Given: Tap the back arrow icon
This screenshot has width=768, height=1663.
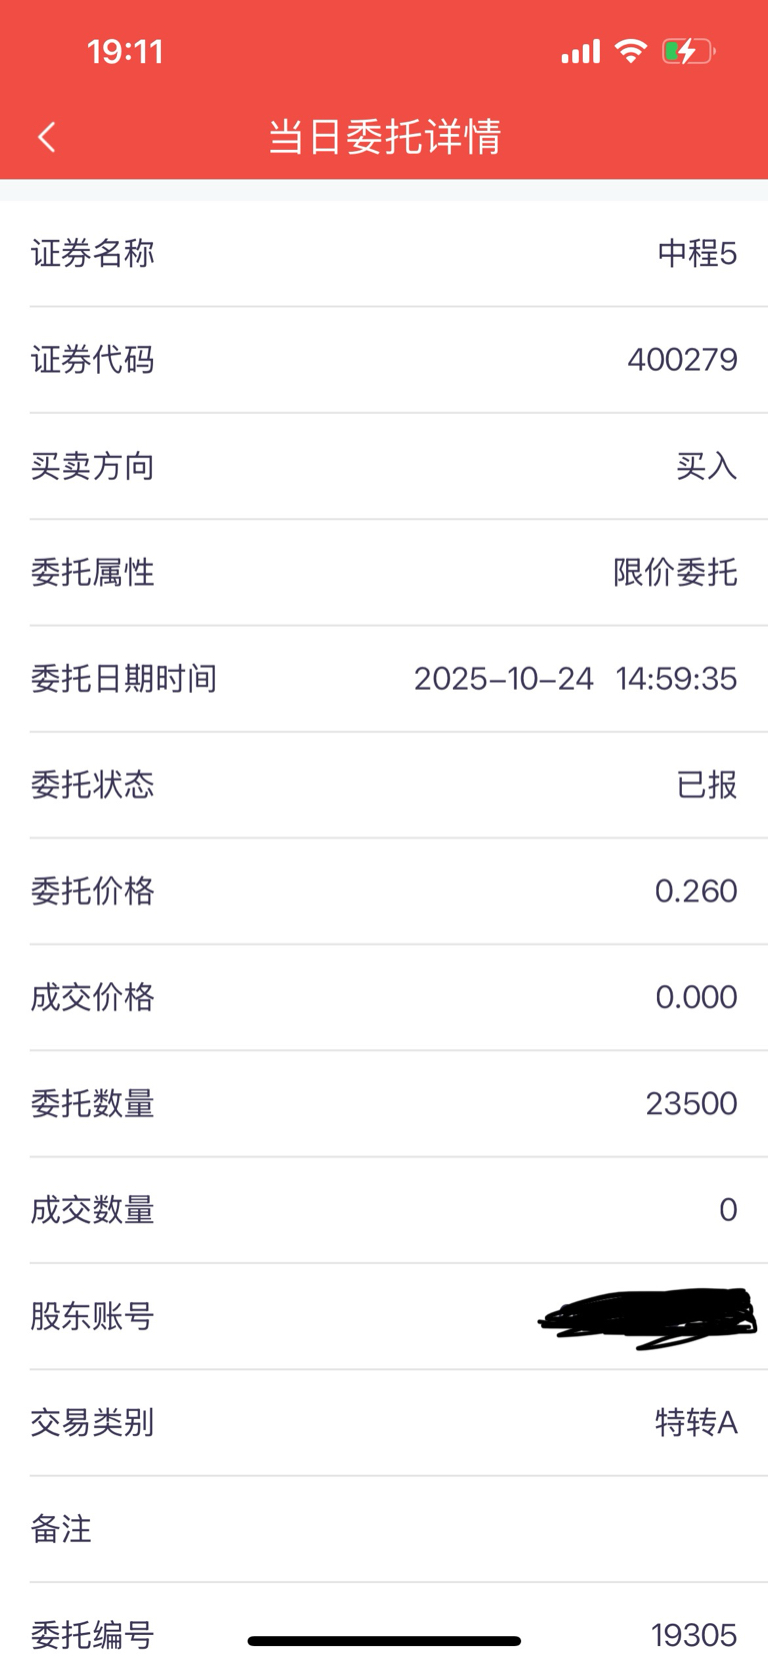Looking at the screenshot, I should coord(46,137).
